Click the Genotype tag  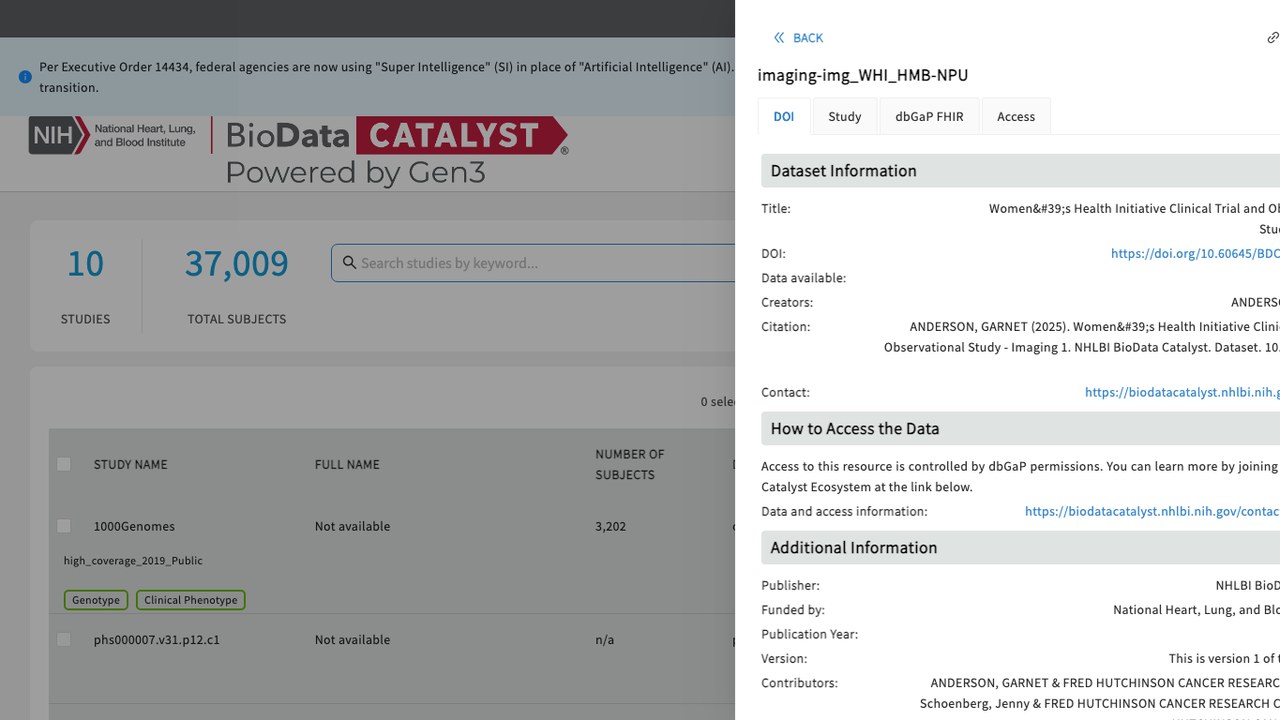[96, 600]
